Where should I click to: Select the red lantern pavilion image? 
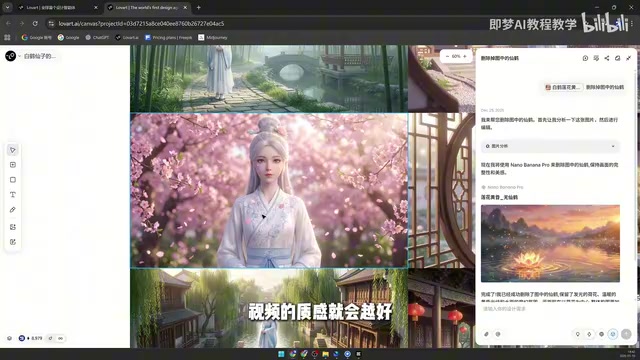442,308
